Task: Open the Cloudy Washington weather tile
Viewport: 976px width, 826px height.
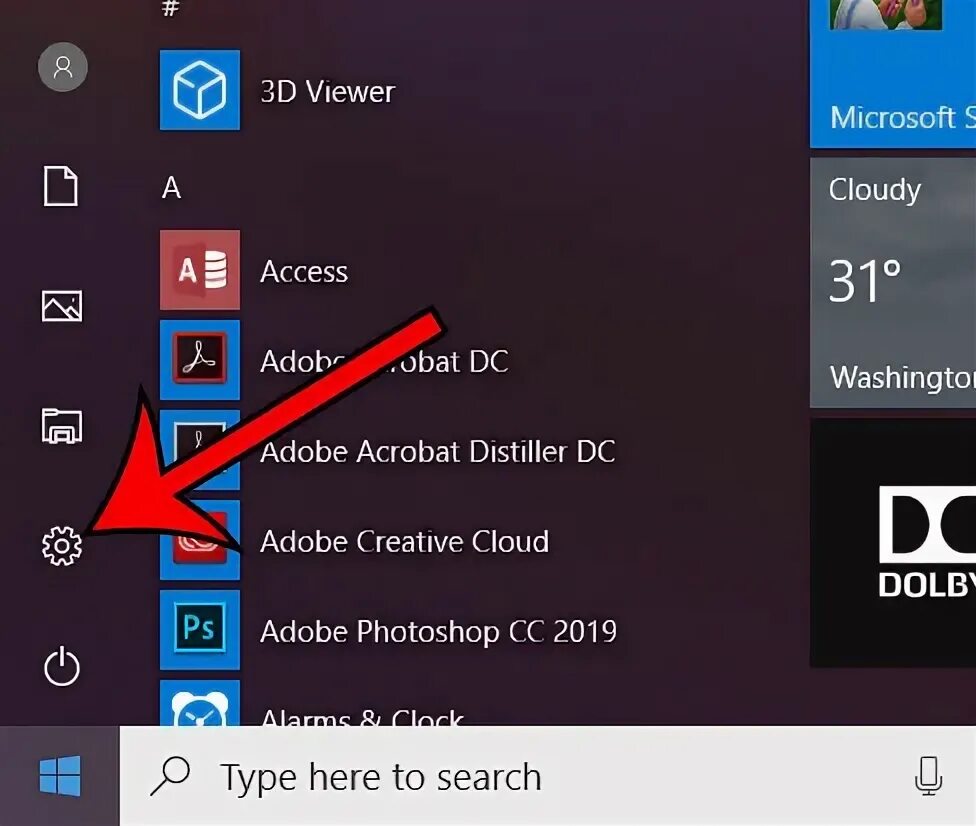Action: [893, 283]
